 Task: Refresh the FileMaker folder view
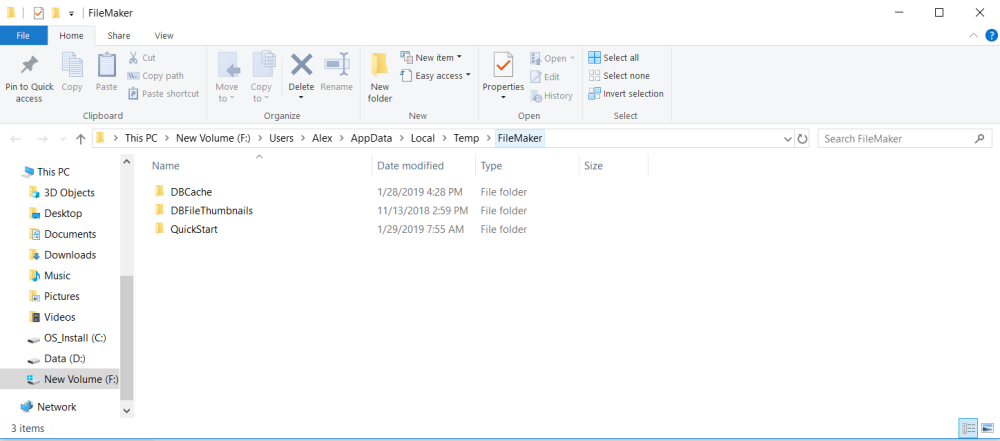point(802,138)
